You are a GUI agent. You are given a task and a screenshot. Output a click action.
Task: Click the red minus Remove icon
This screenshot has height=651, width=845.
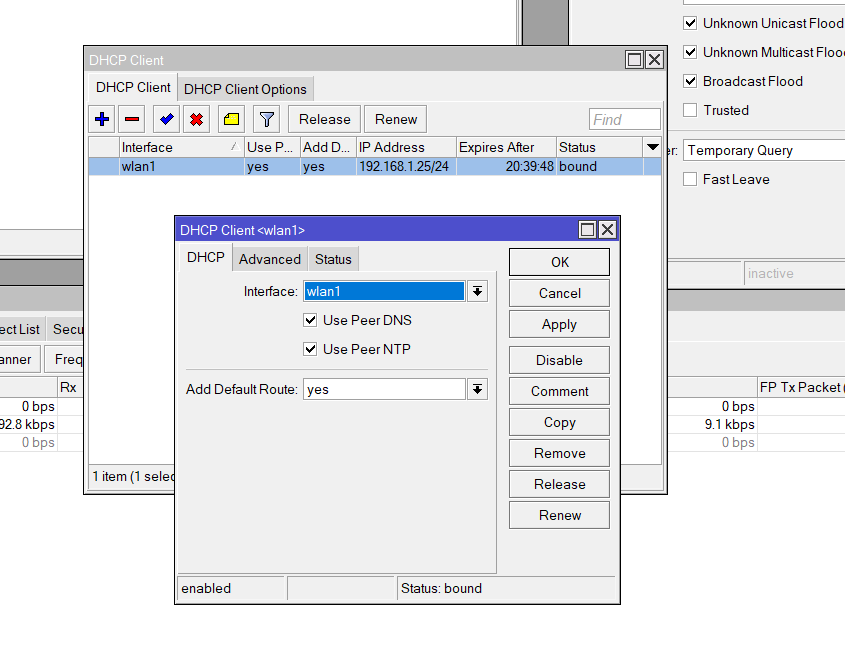click(x=132, y=119)
